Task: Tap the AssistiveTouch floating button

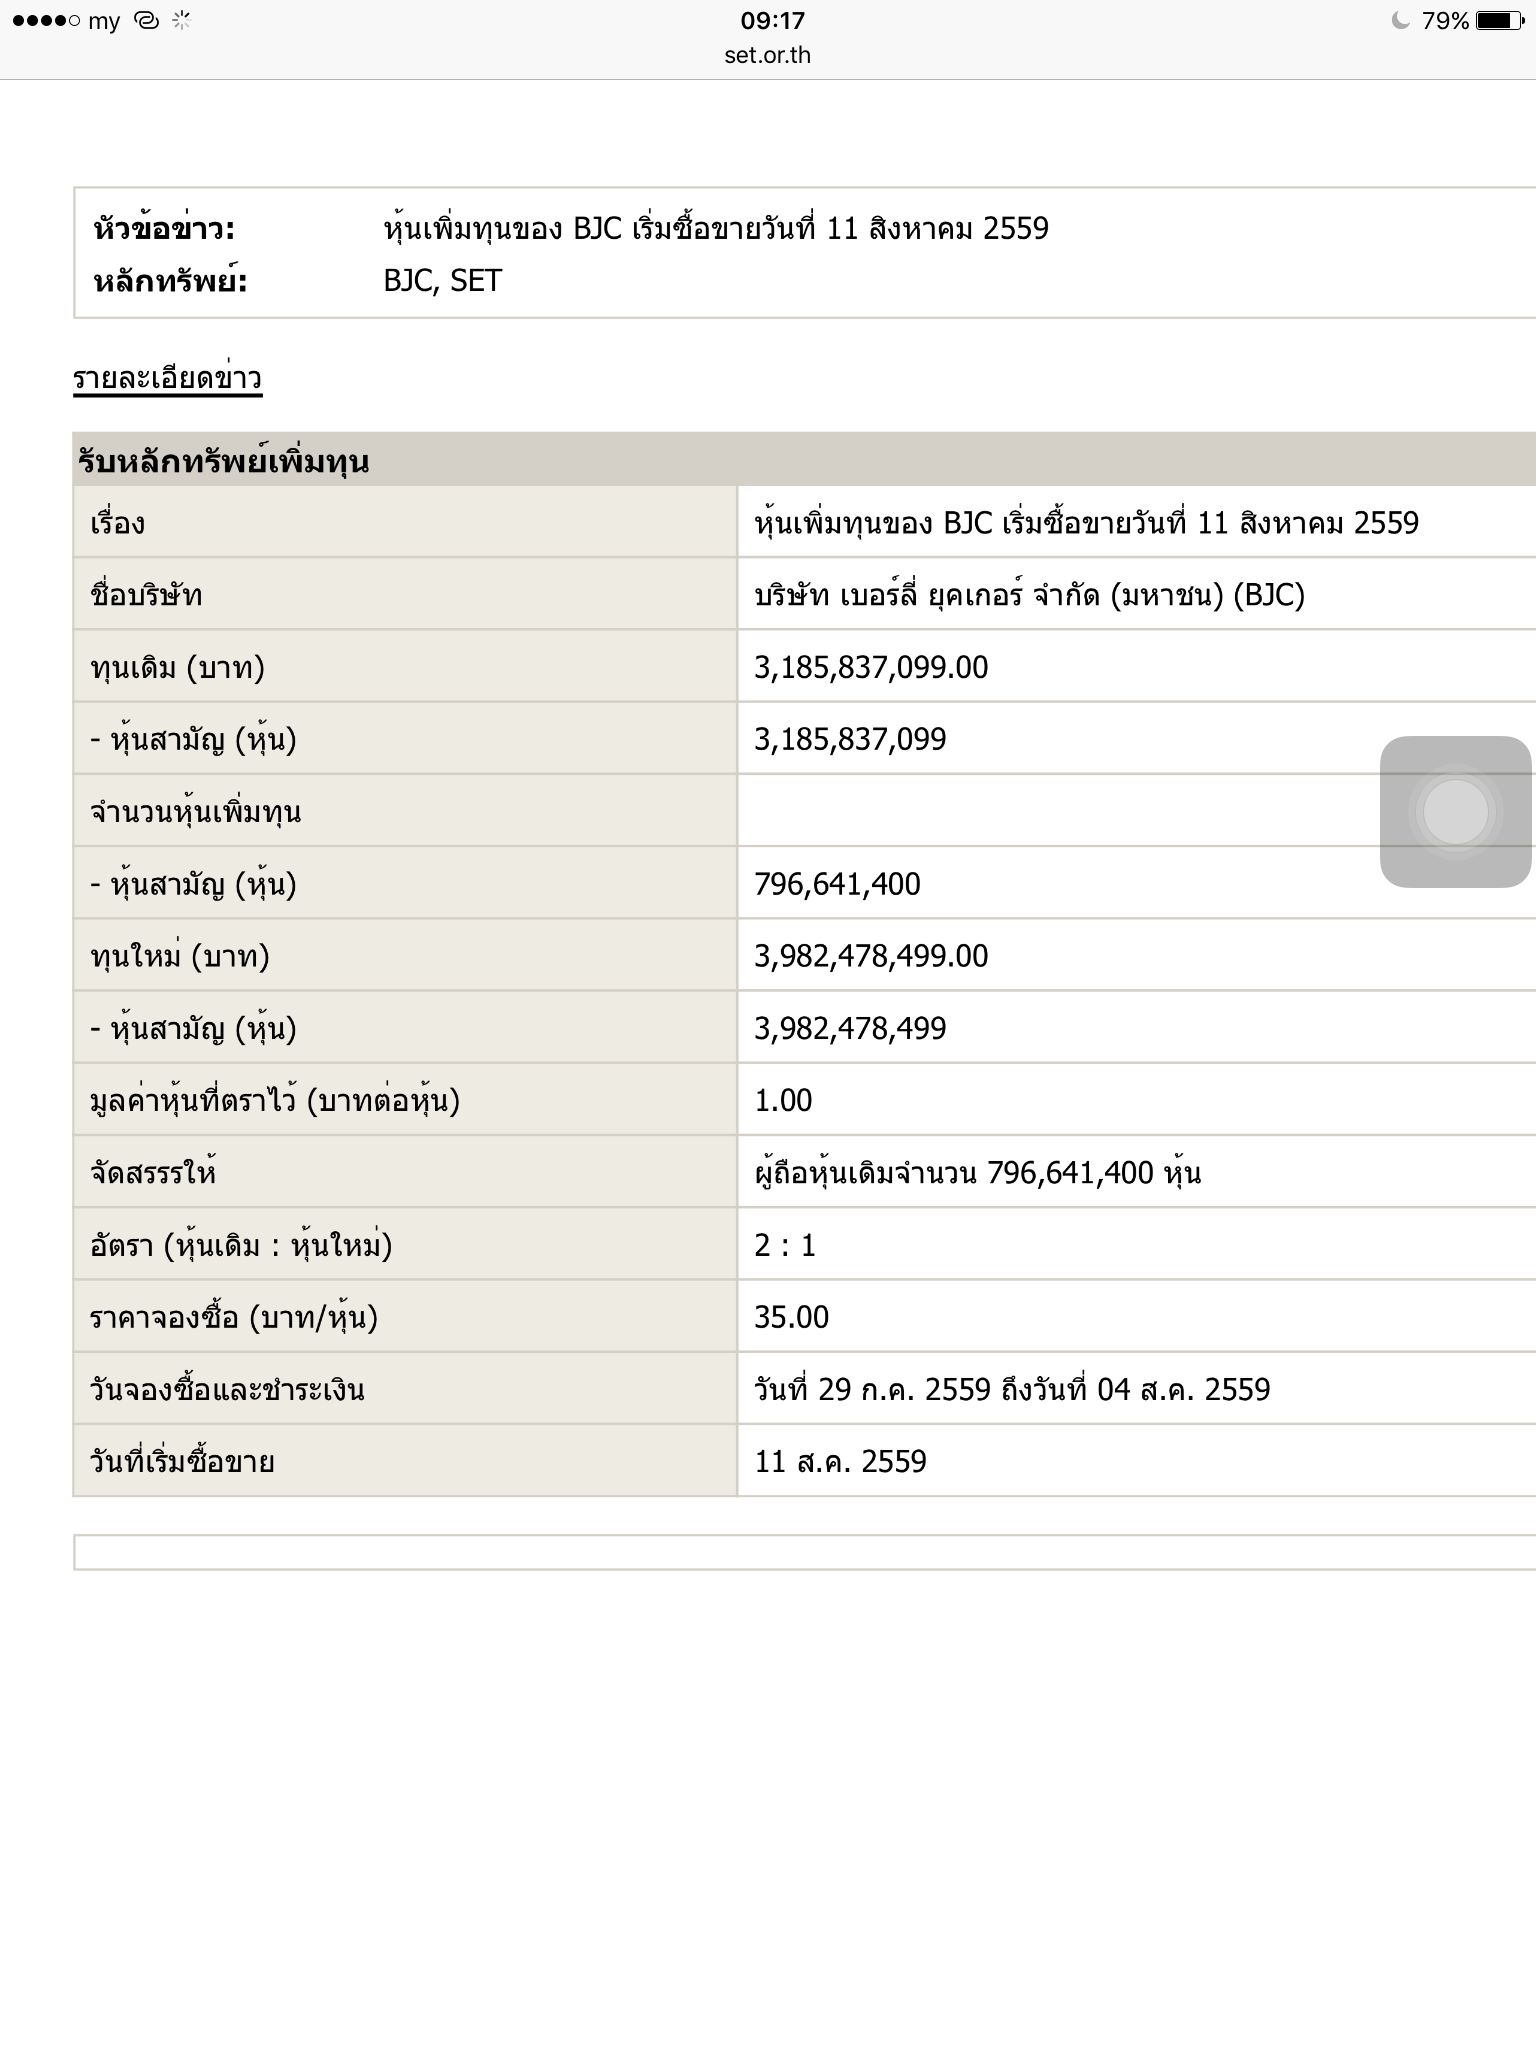Action: [1455, 811]
